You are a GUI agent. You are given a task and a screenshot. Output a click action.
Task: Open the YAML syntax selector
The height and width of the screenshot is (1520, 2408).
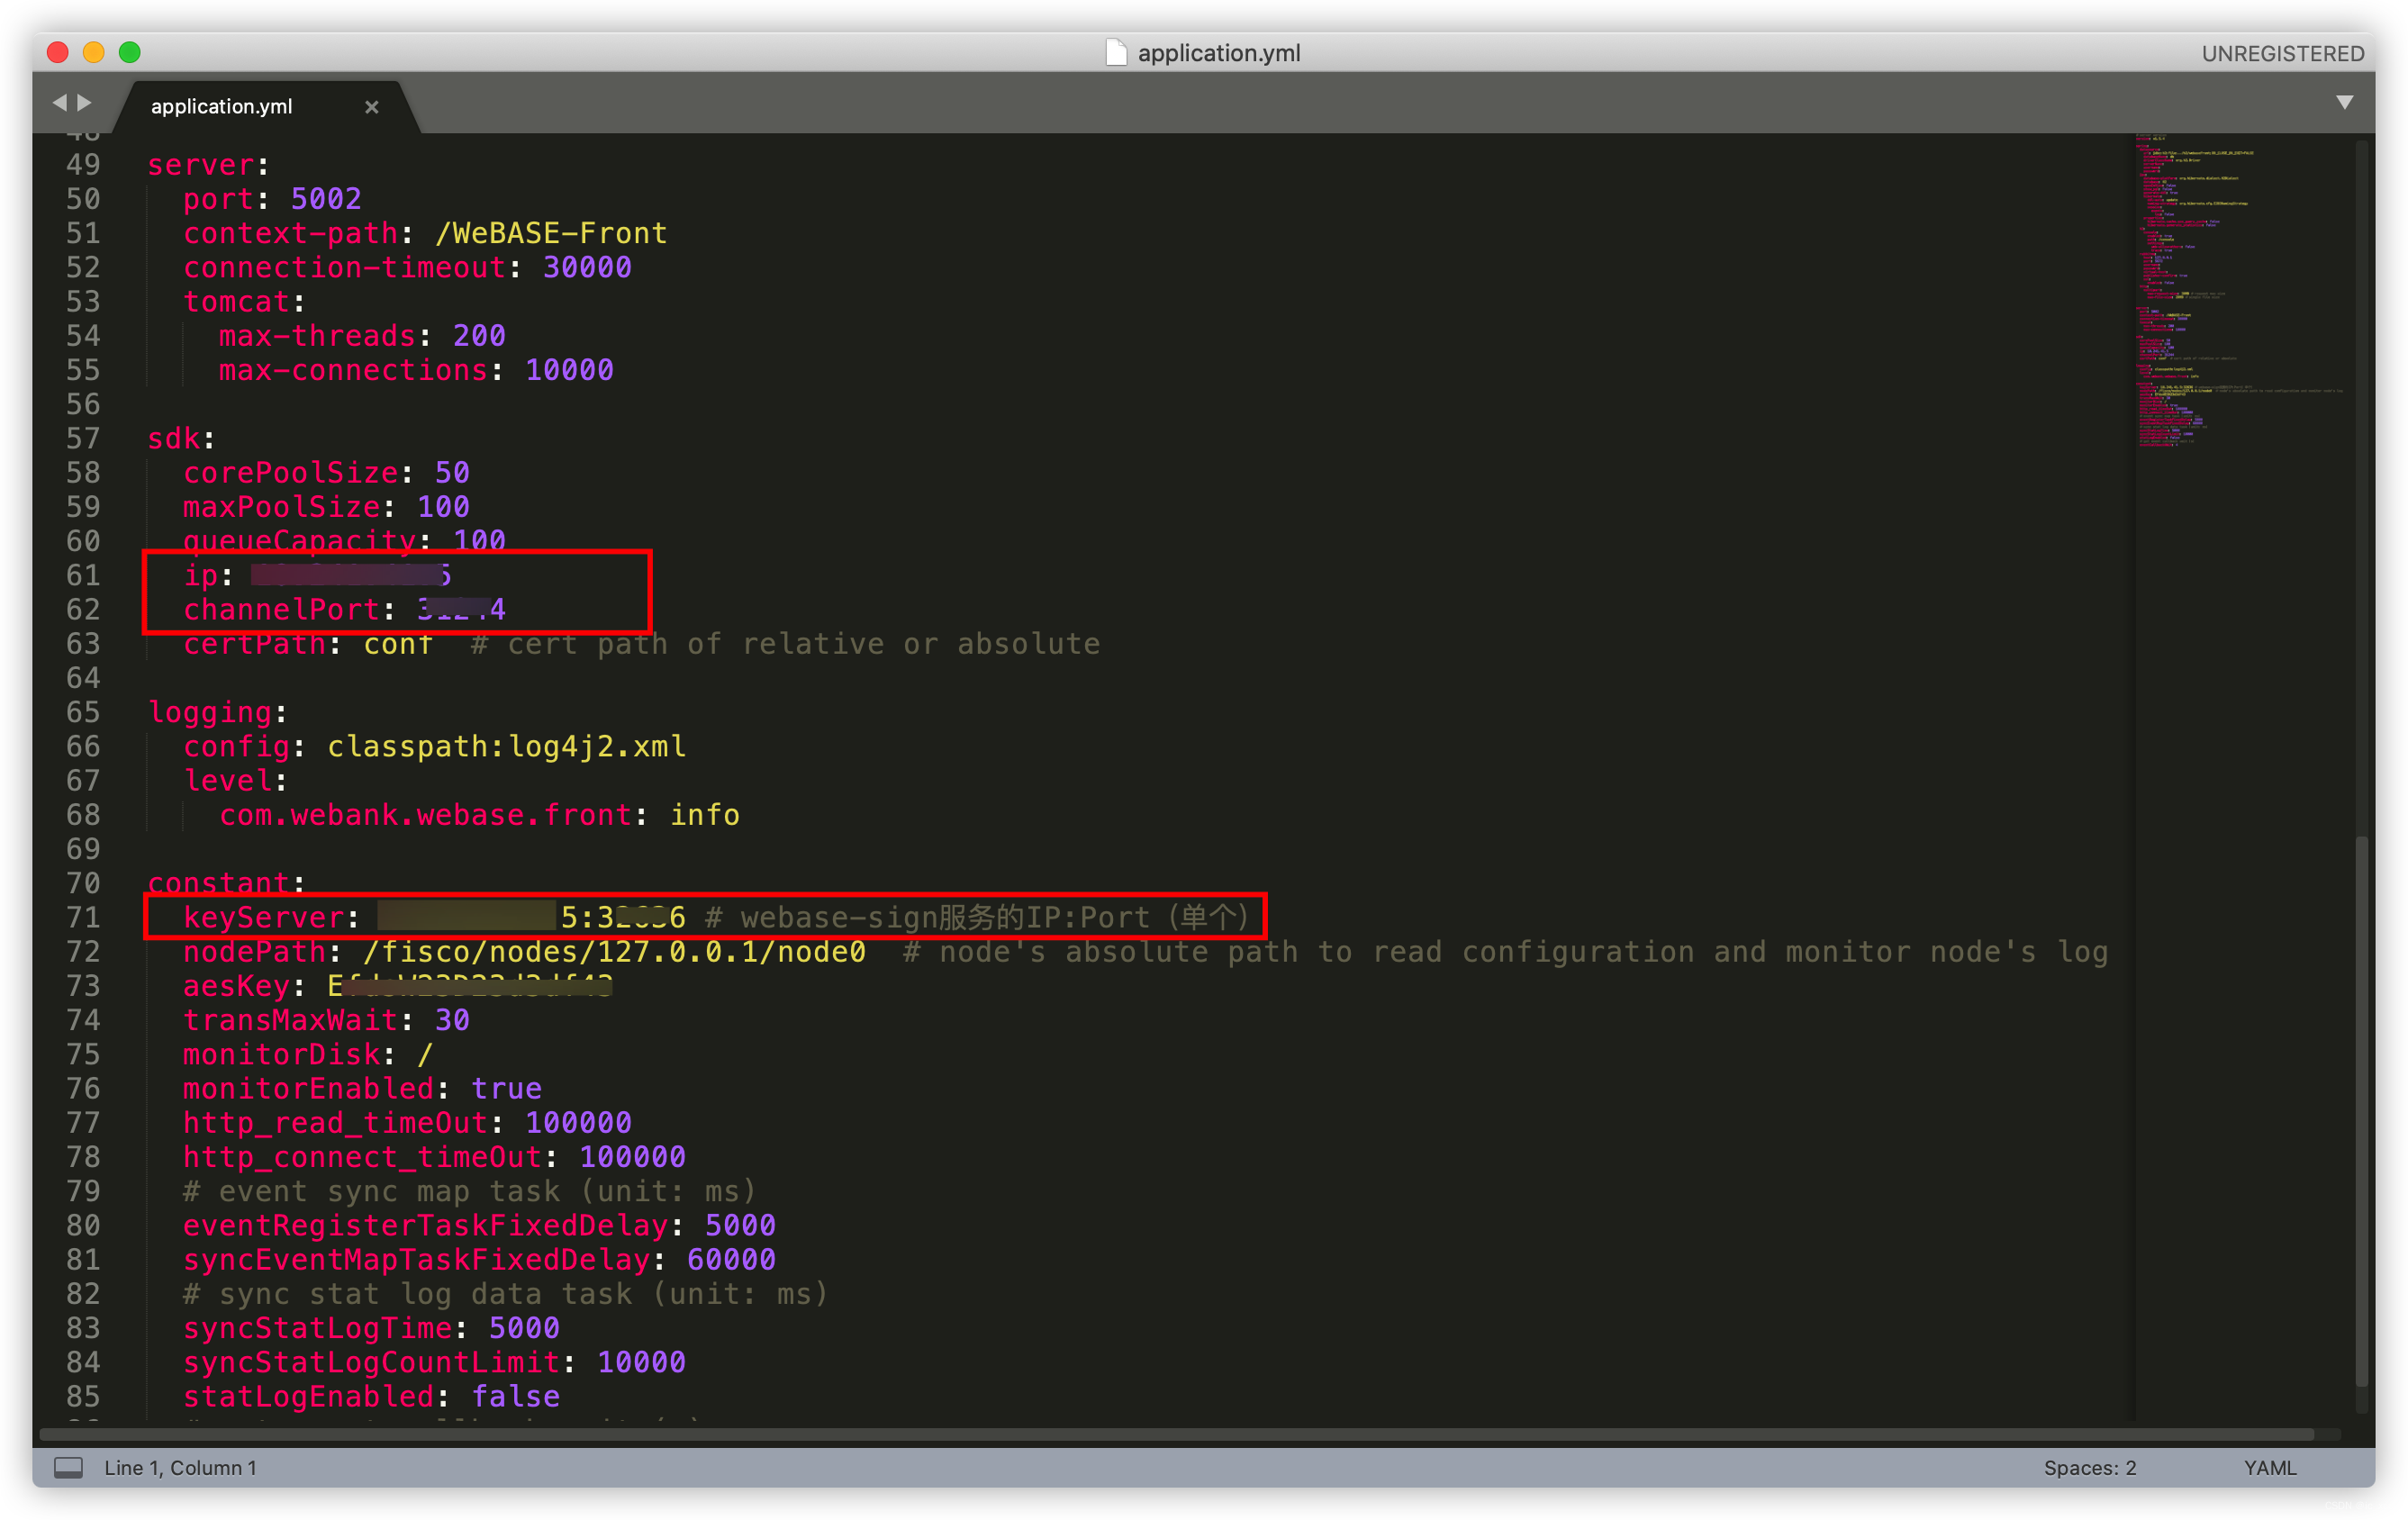click(x=2270, y=1467)
